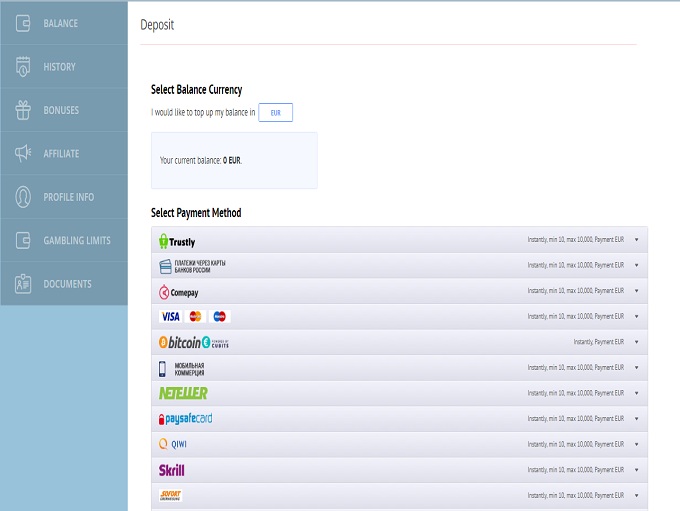The image size is (680, 511).
Task: Open the PROFILE INFO menu item
Action: point(64,197)
